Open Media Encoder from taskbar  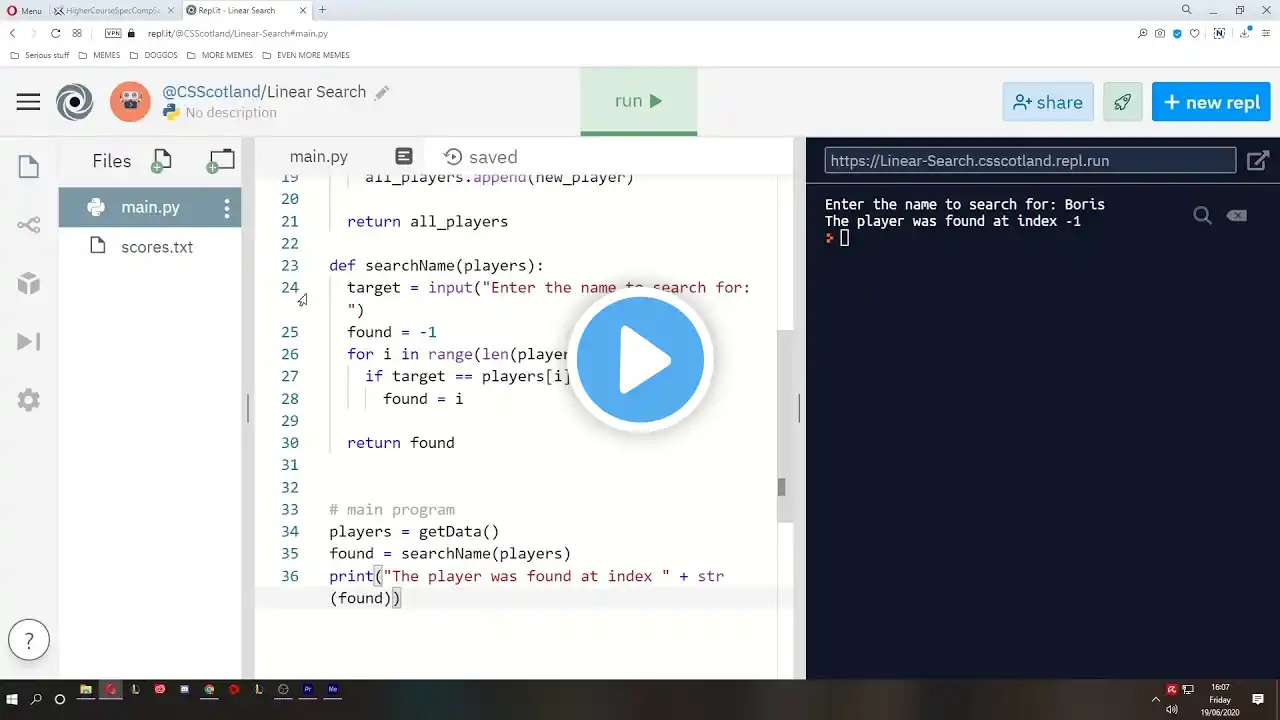click(333, 689)
